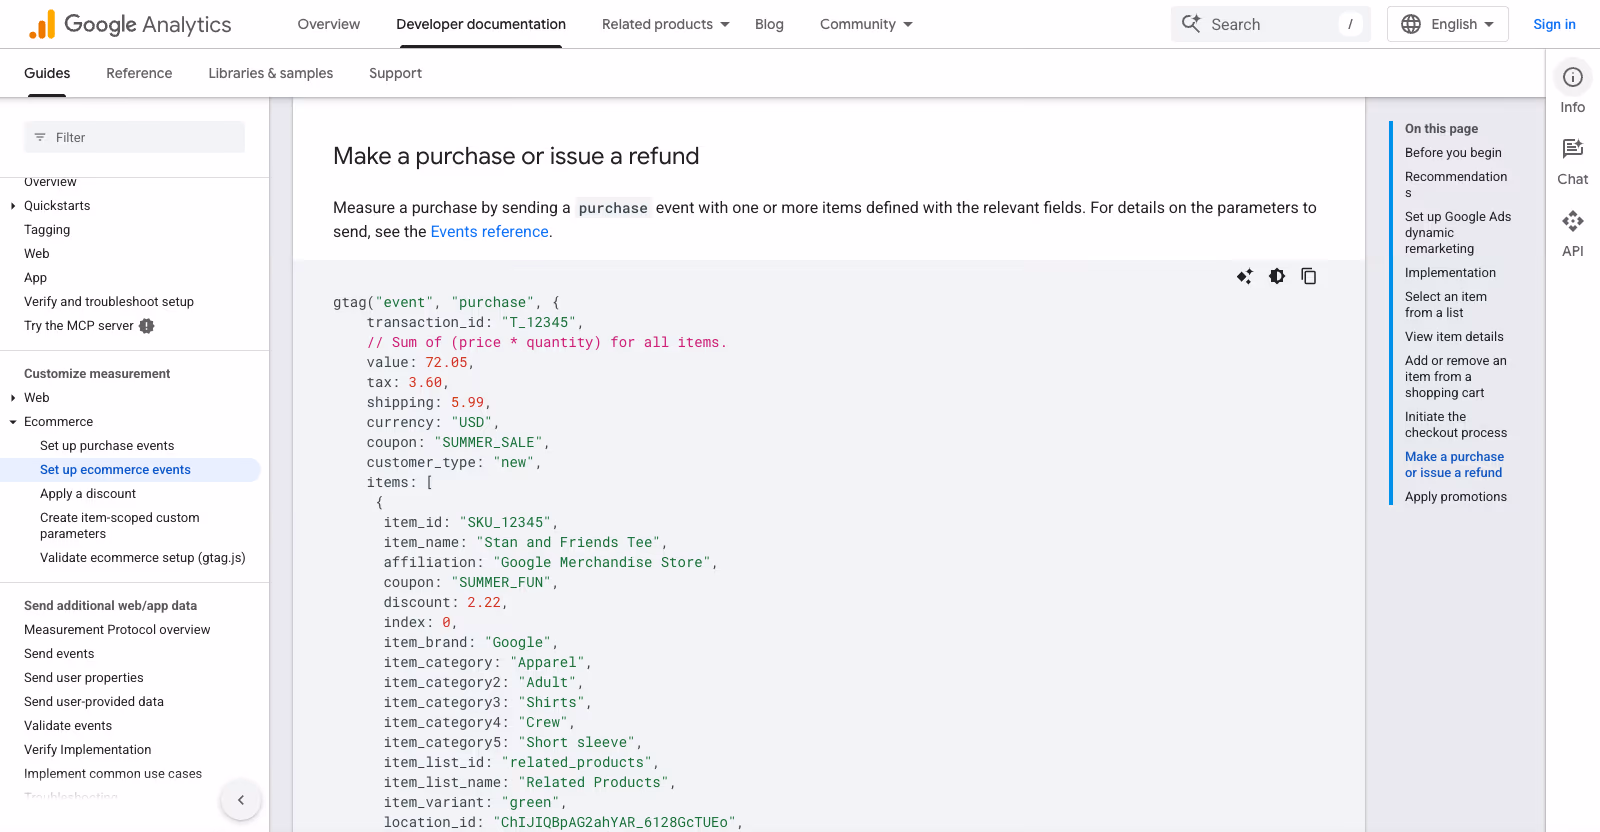The image size is (1600, 832).
Task: Open Verify and troubleshoot setup page
Action: 109,302
